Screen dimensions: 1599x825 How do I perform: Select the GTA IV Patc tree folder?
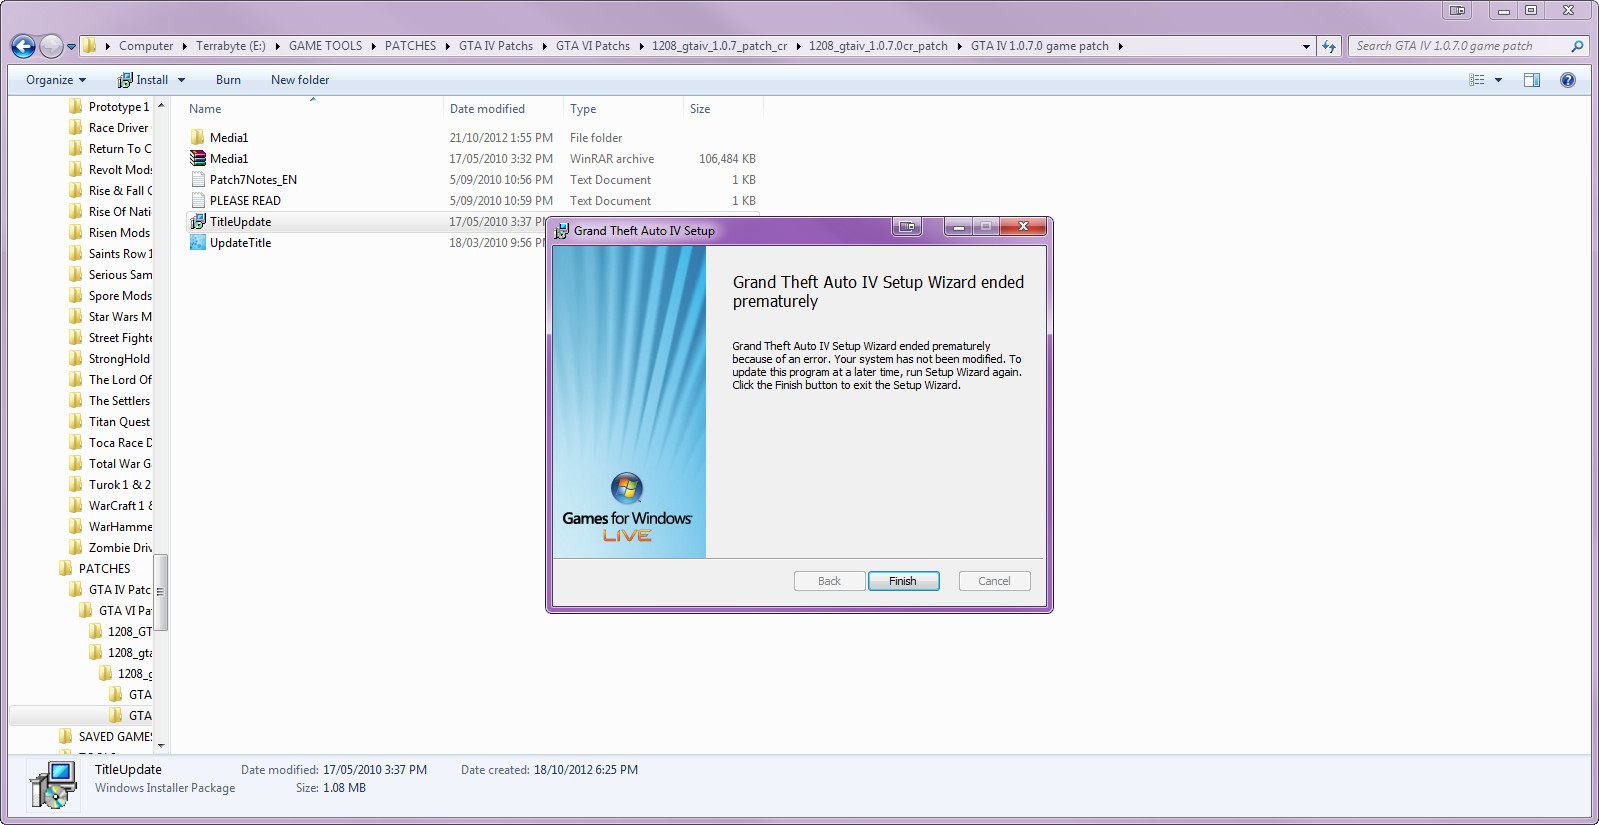tap(119, 590)
